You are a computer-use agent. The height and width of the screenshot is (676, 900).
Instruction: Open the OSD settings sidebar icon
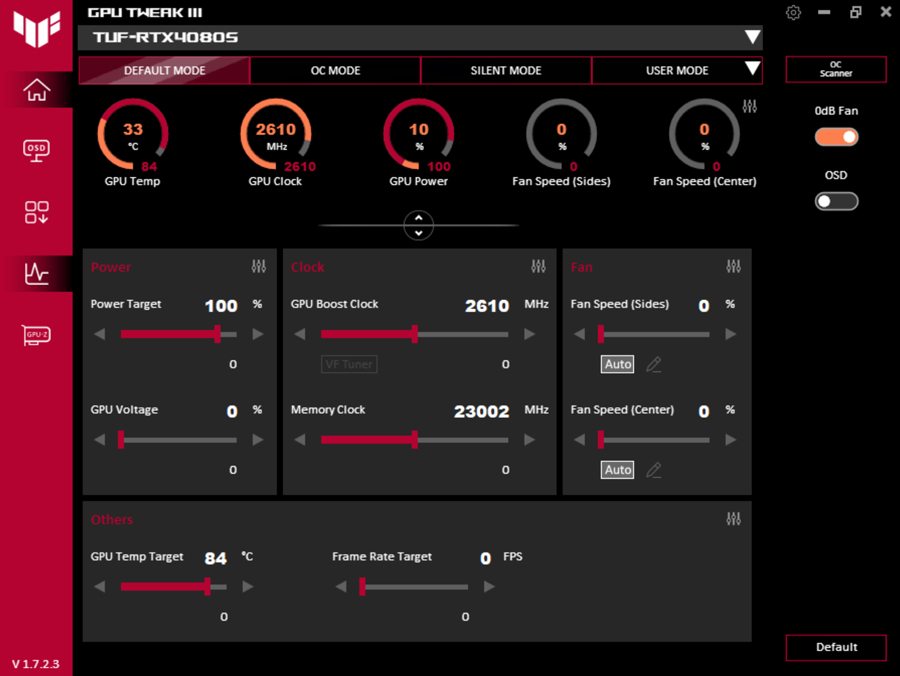click(37, 150)
